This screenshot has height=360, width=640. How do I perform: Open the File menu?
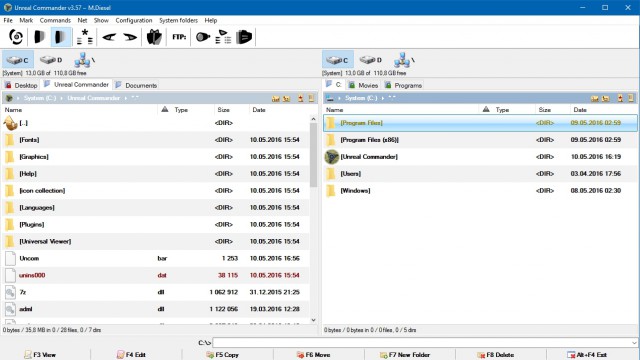coord(8,20)
